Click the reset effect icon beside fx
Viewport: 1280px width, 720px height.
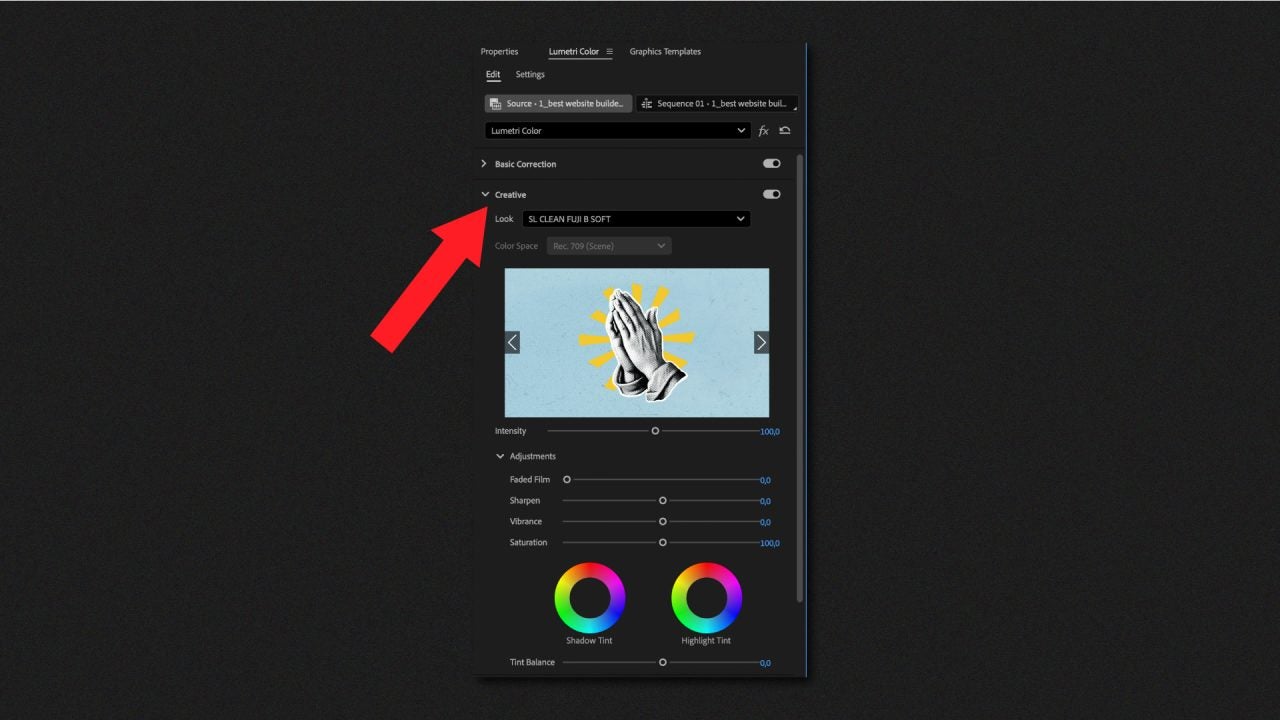pos(784,130)
